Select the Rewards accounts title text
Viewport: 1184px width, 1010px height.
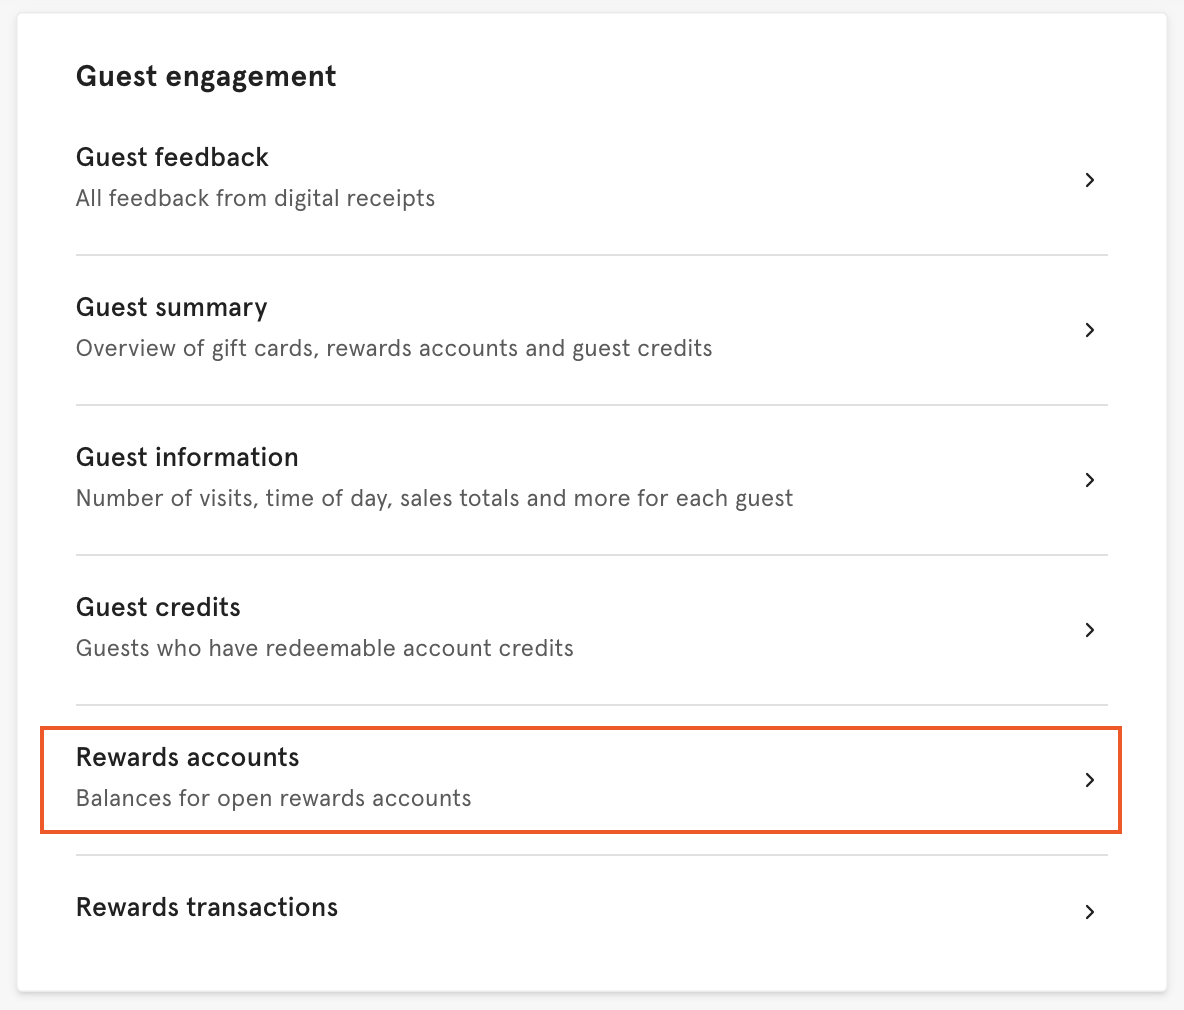pyautogui.click(x=188, y=757)
